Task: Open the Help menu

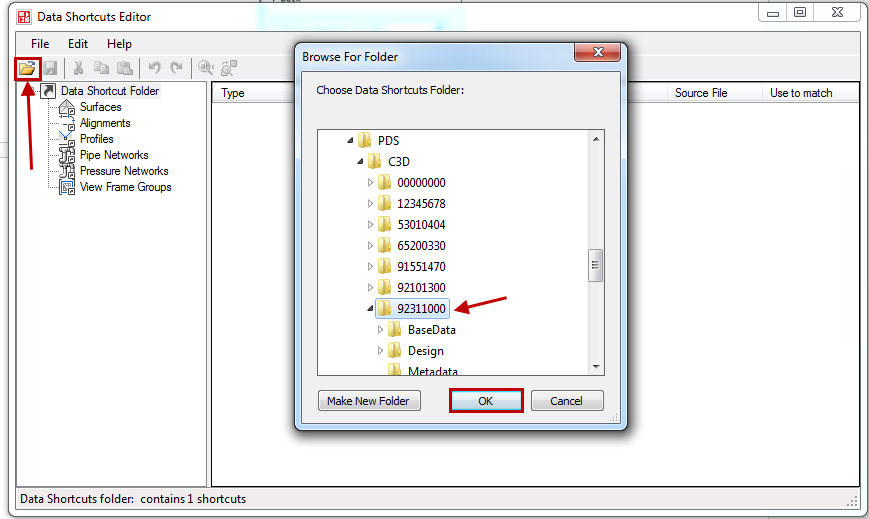Action: (119, 44)
